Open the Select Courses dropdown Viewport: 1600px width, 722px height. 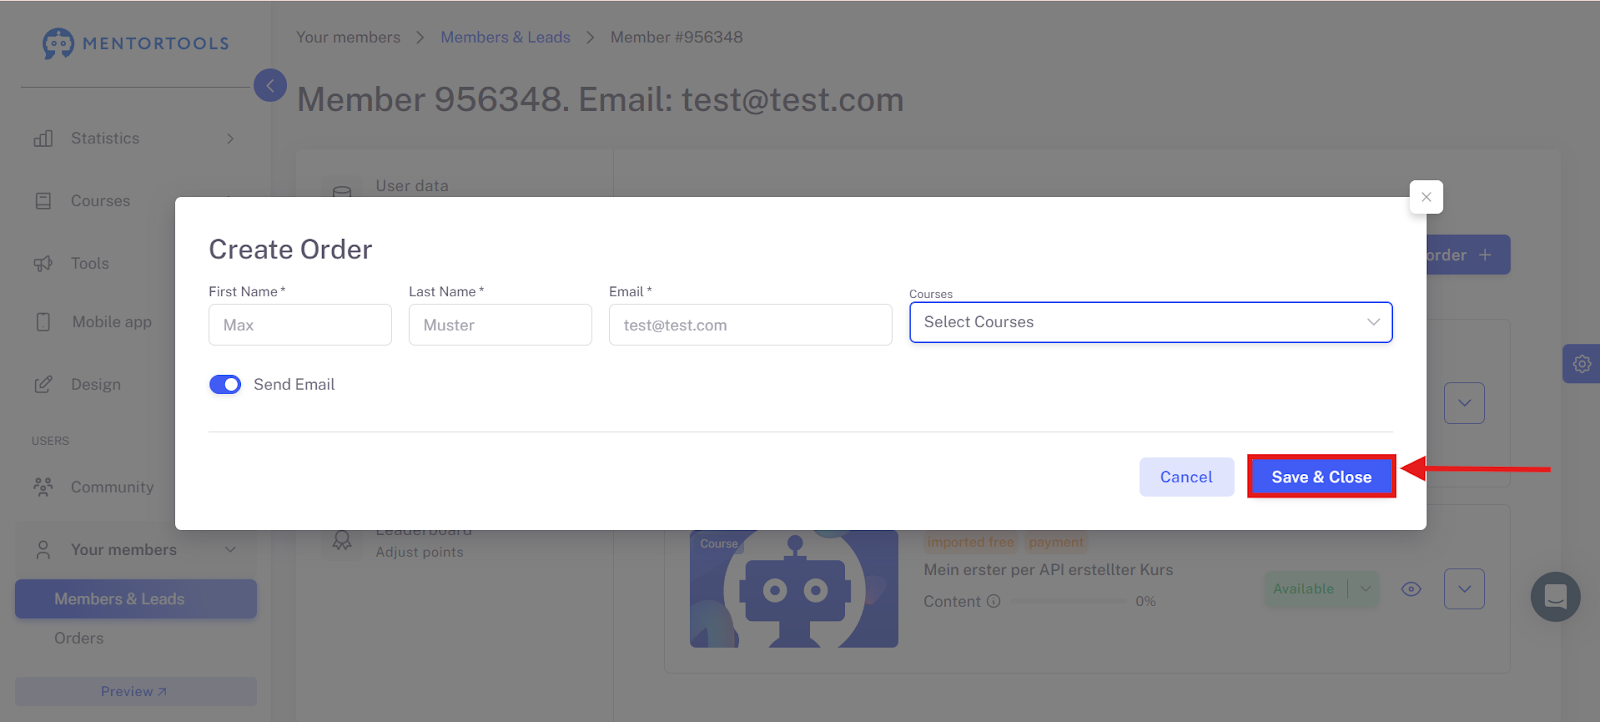click(1151, 322)
